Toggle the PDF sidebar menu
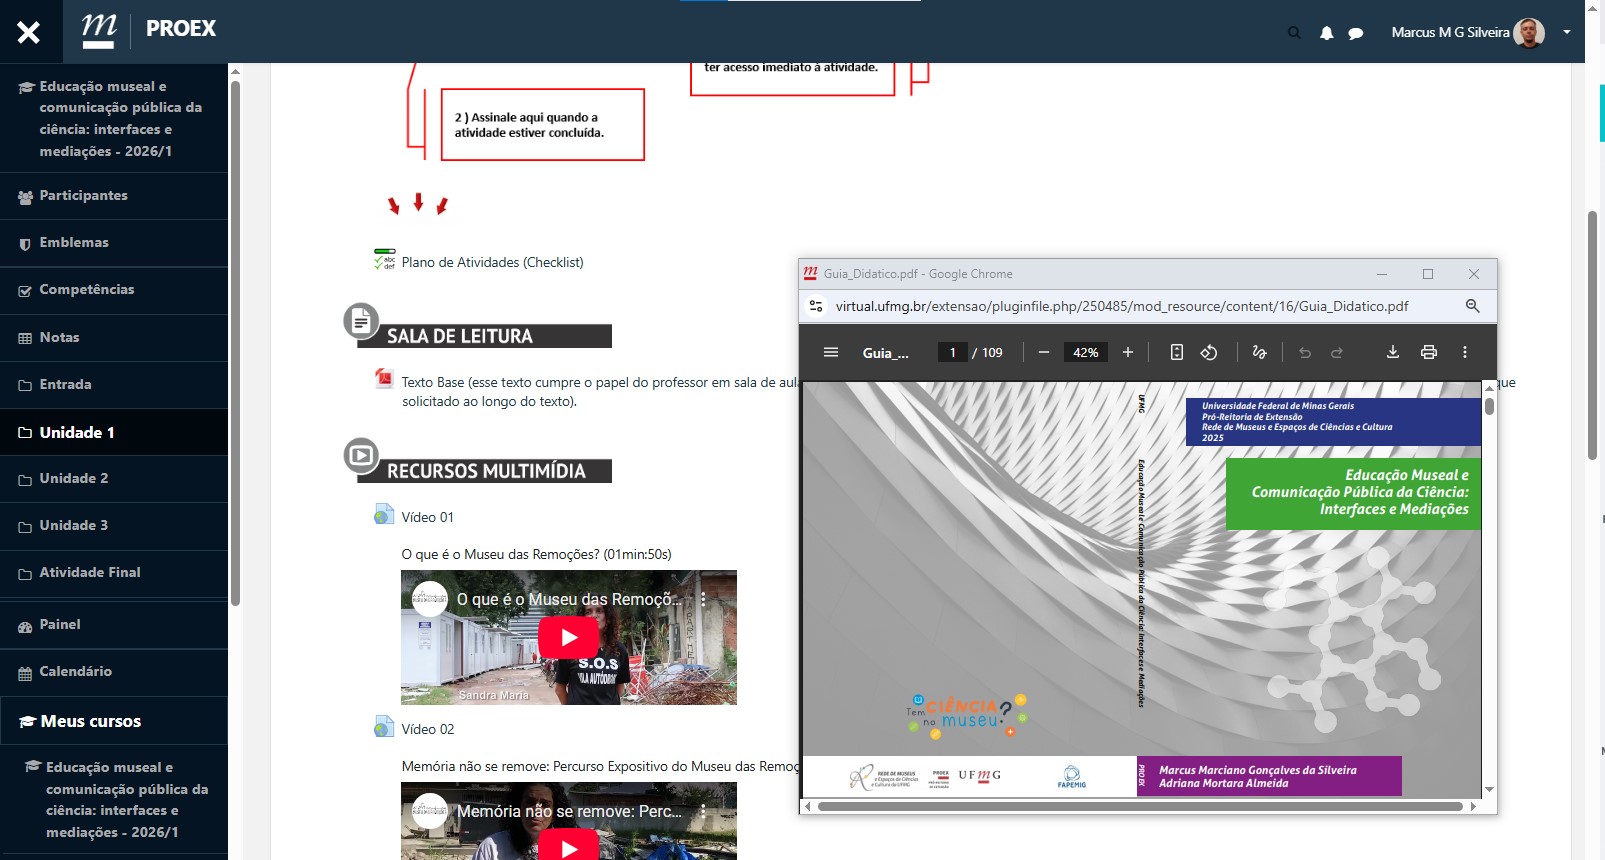Screen dimensions: 1605x860 (x=830, y=352)
